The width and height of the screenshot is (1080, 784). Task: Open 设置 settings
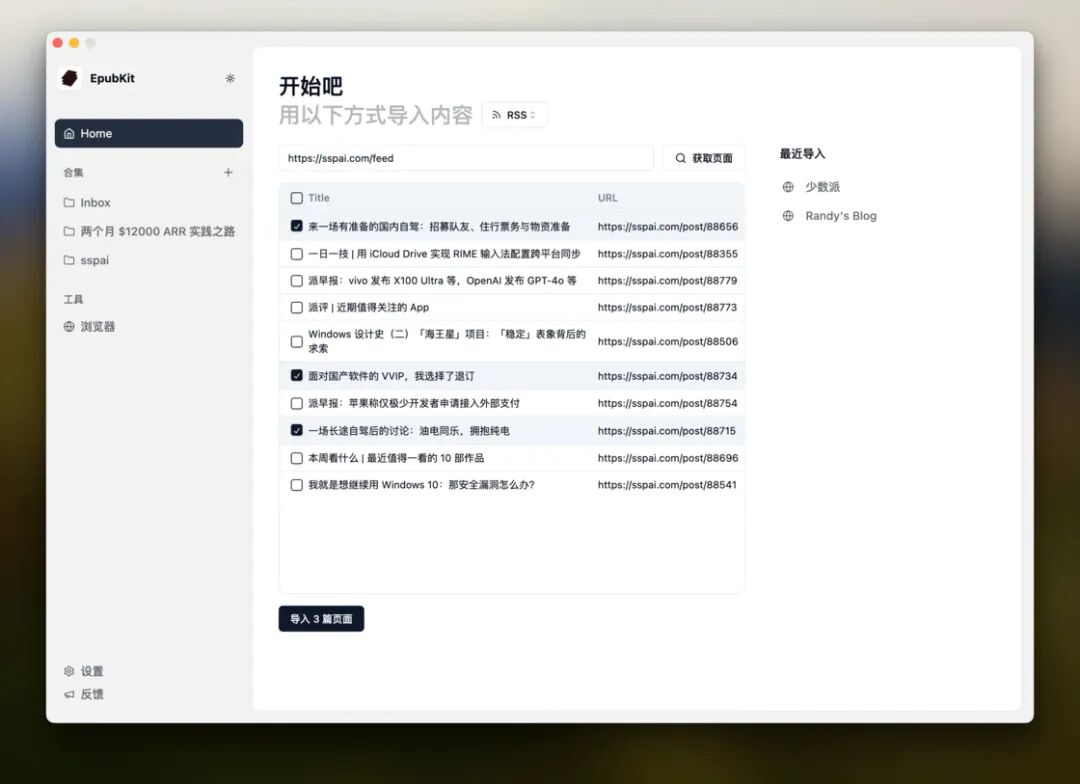tap(83, 671)
